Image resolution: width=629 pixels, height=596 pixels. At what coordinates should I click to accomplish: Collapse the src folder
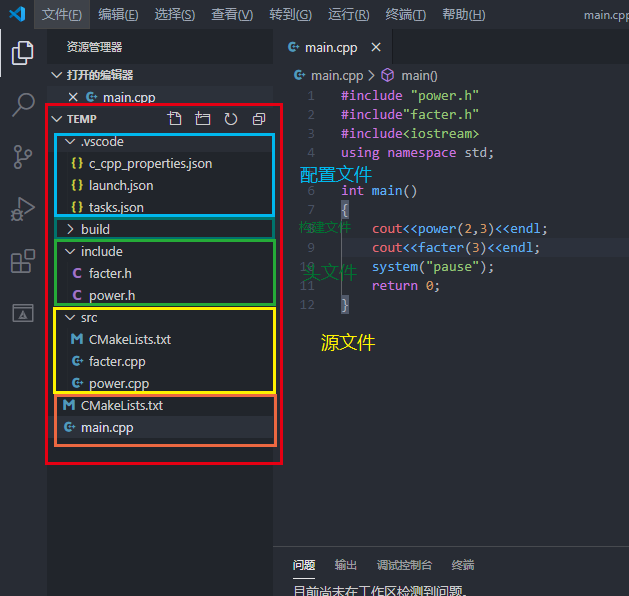tap(70, 317)
